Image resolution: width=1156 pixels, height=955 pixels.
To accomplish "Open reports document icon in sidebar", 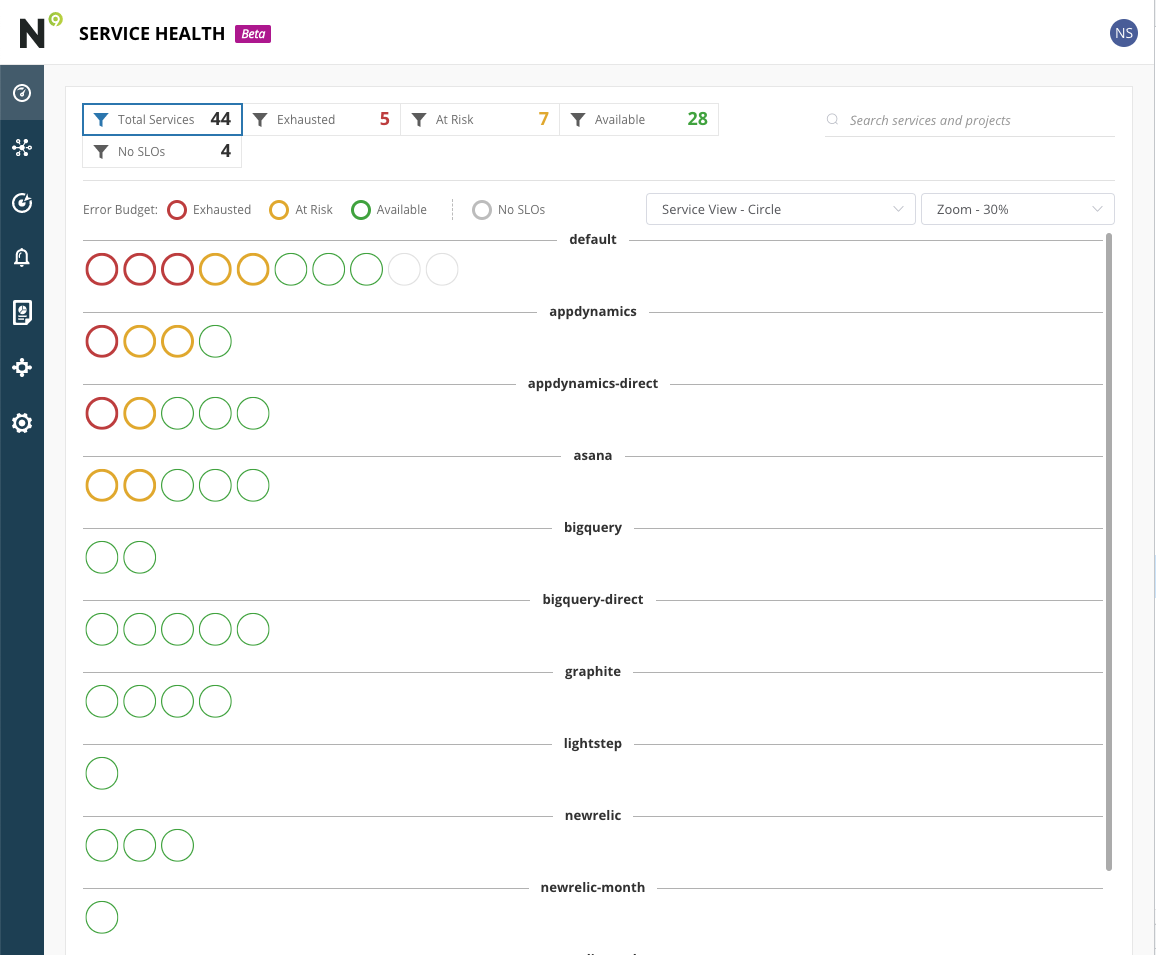I will [x=22, y=313].
